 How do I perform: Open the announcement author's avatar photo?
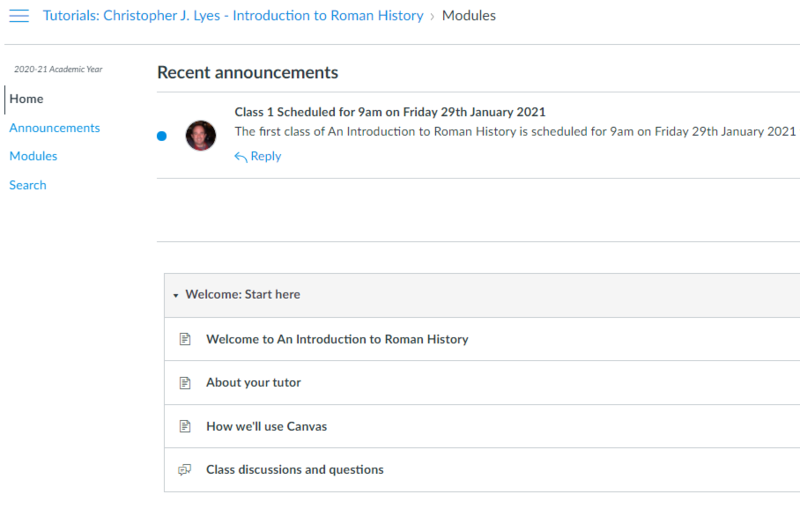click(201, 136)
